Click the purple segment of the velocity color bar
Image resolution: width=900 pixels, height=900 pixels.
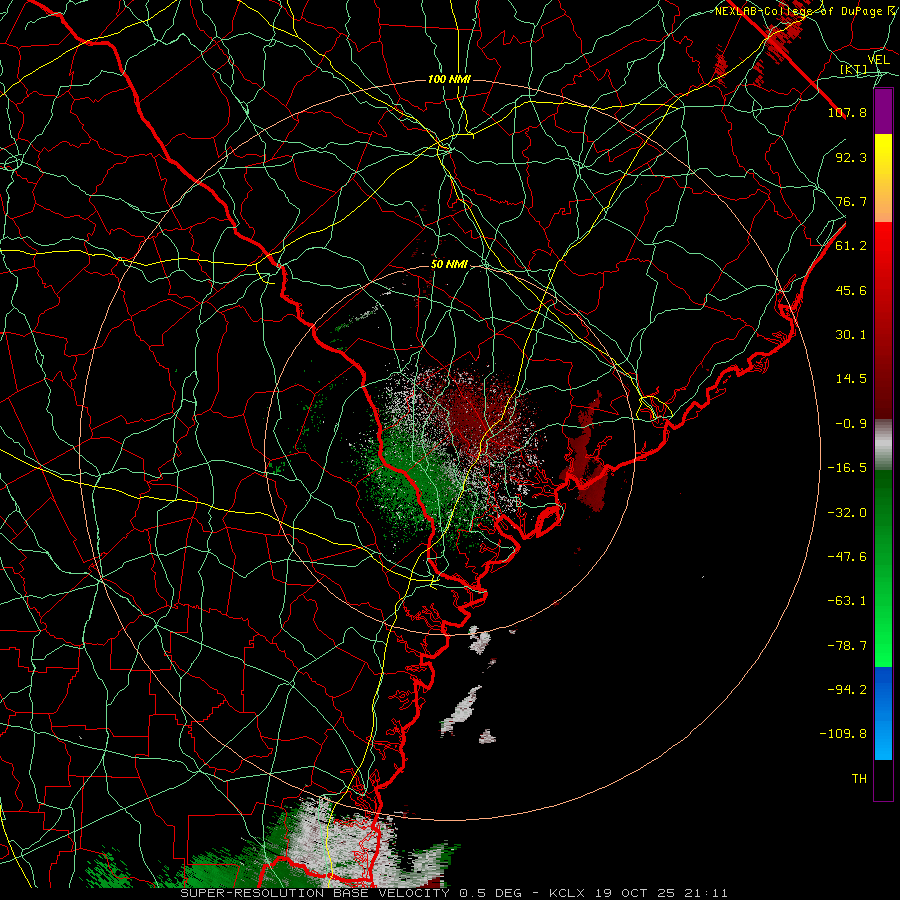point(883,112)
